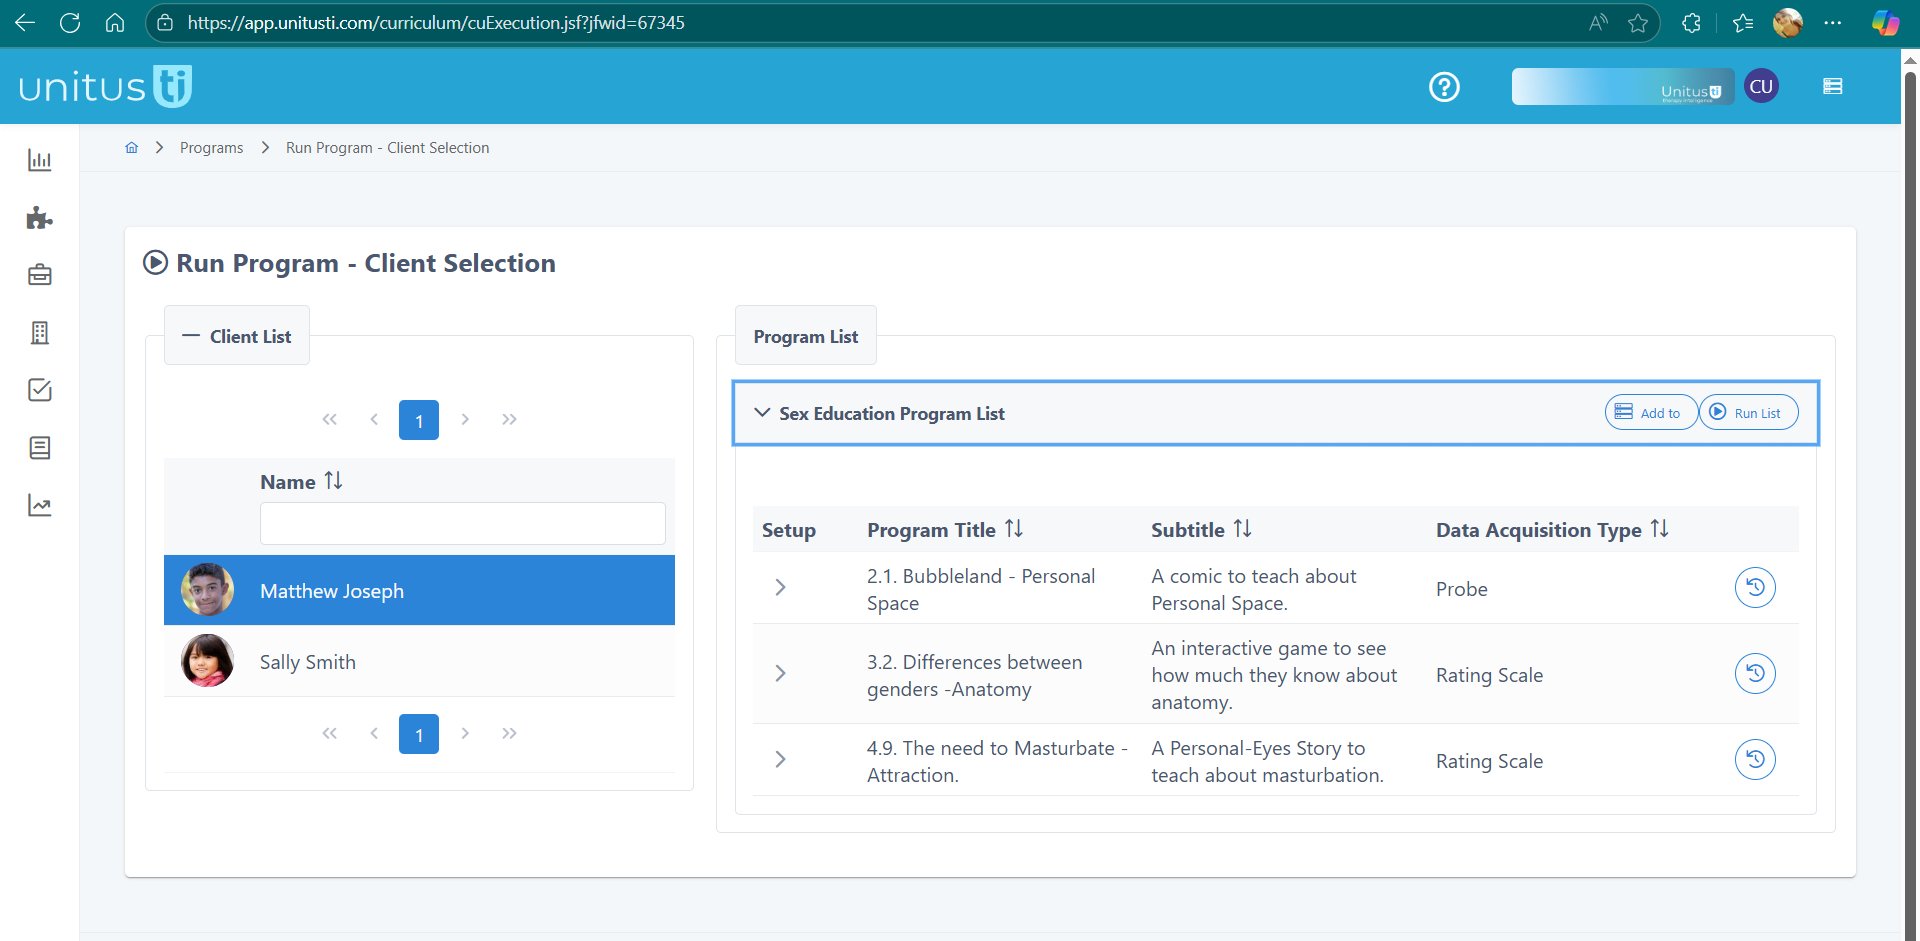This screenshot has height=941, width=1920.
Task: Click Sally Smith's profile photo
Action: click(207, 661)
